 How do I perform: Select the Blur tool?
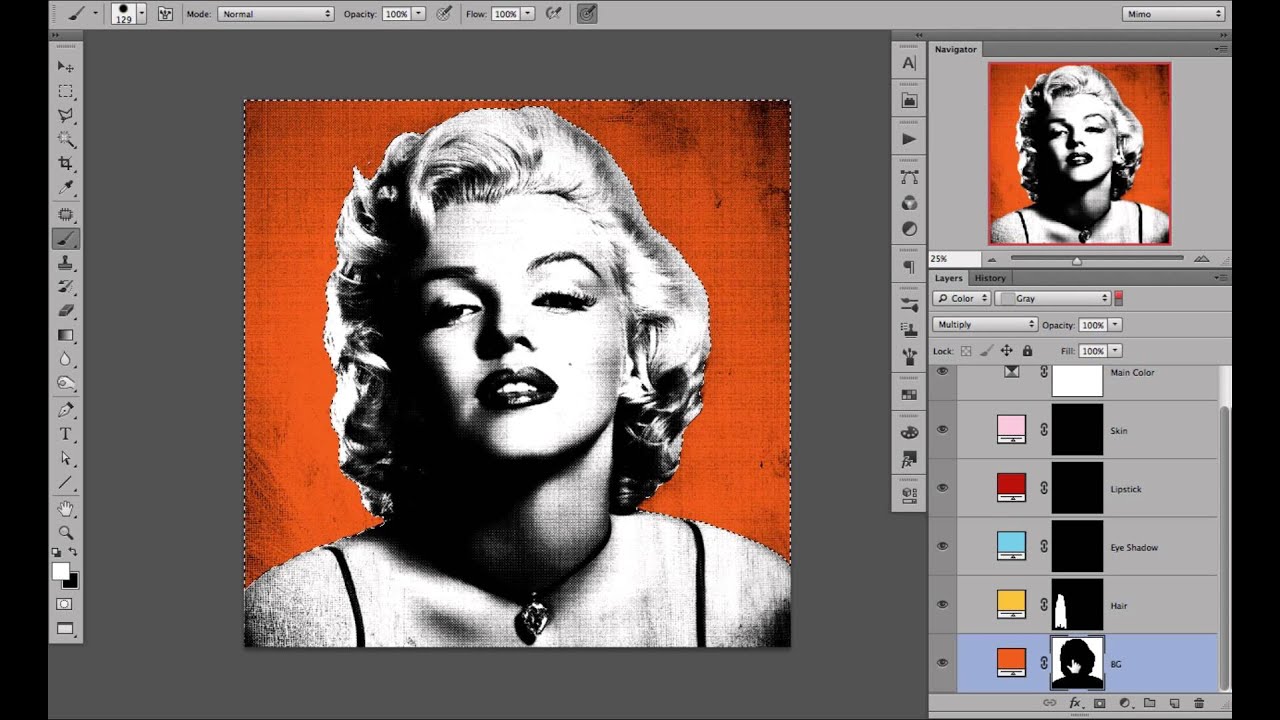click(65, 359)
